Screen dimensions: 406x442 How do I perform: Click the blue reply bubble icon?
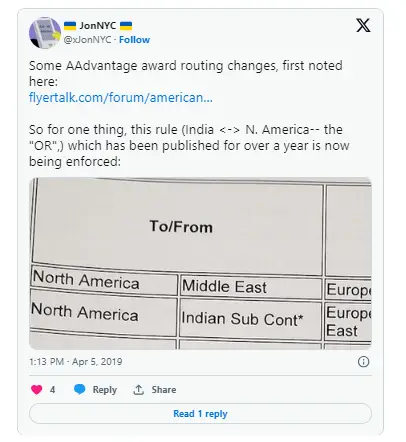[79, 389]
